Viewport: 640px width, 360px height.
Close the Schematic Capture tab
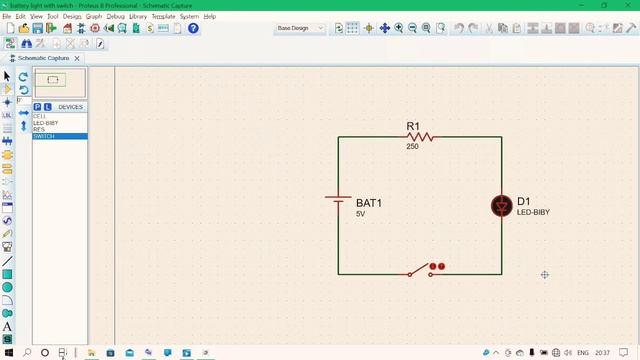(77, 58)
